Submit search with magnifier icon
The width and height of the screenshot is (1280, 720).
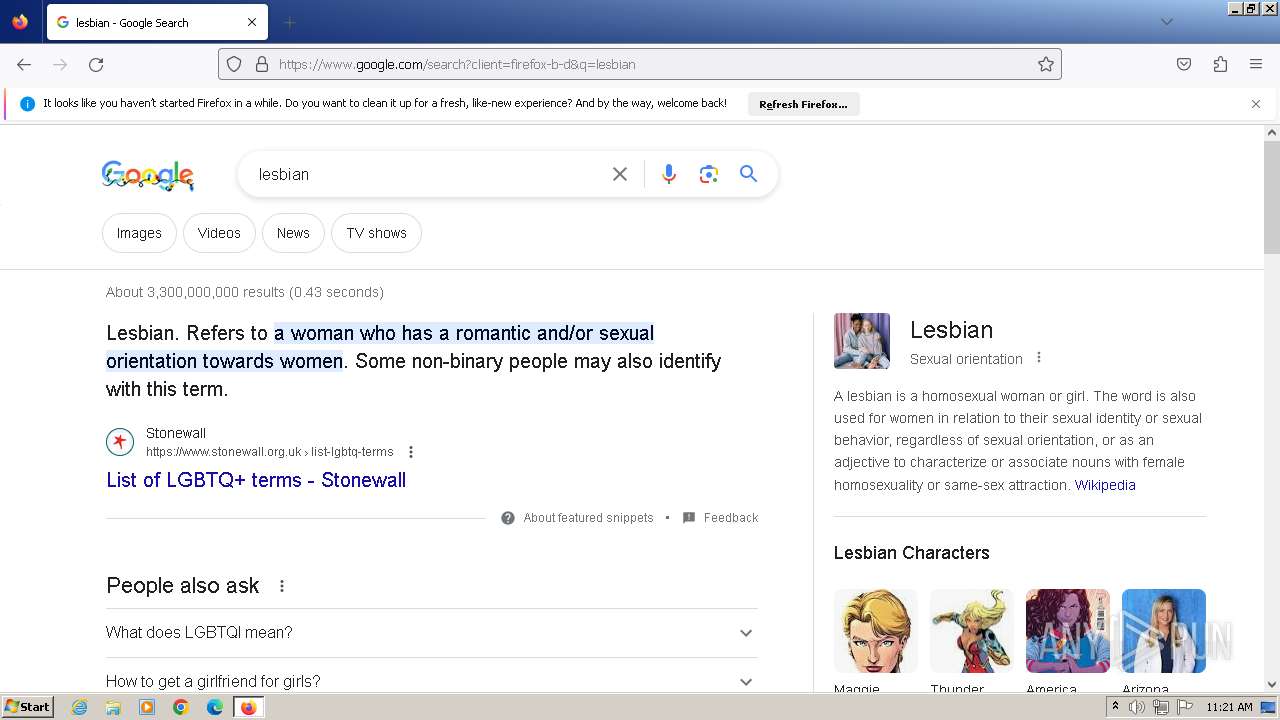748,174
